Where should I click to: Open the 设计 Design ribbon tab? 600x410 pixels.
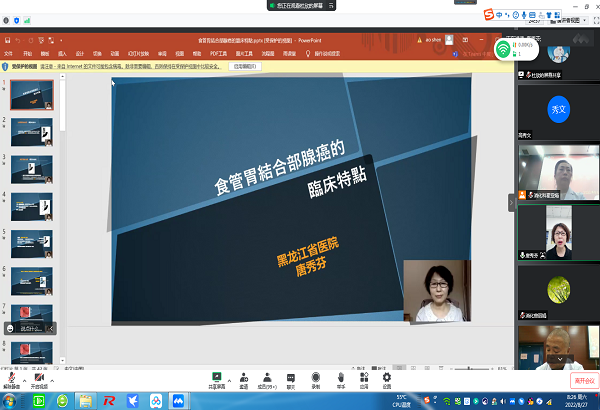click(80, 53)
